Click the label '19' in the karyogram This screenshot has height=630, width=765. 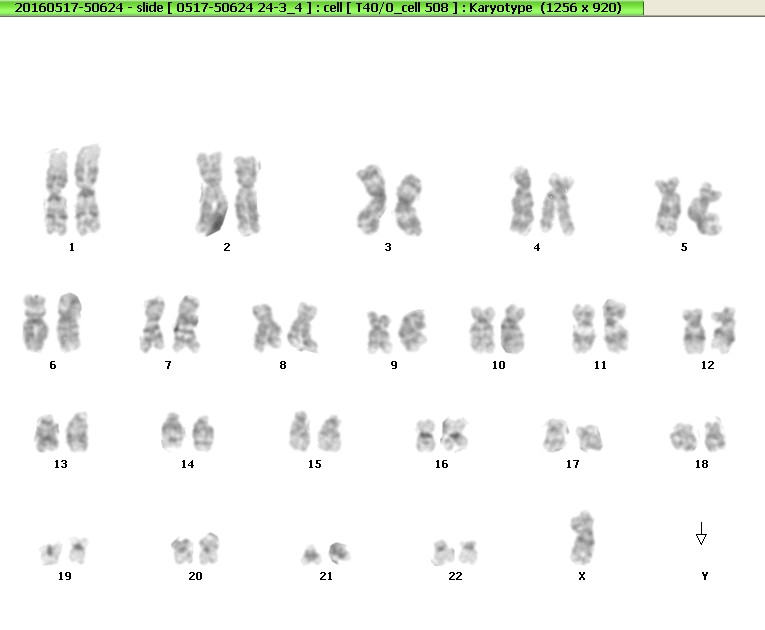pos(64,576)
